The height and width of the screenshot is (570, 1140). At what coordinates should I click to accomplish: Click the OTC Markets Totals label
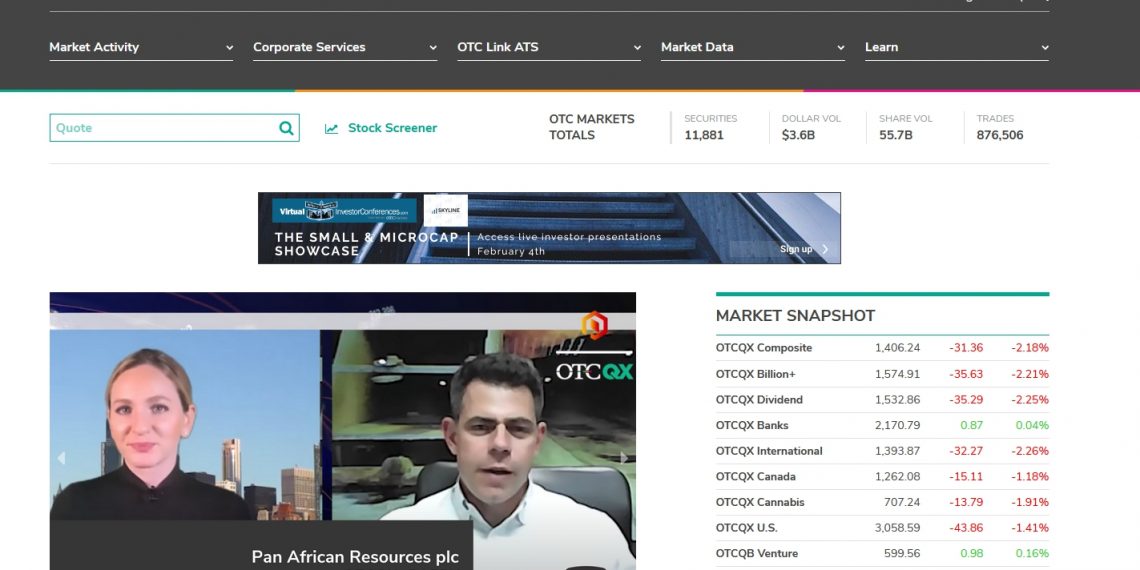[592, 127]
